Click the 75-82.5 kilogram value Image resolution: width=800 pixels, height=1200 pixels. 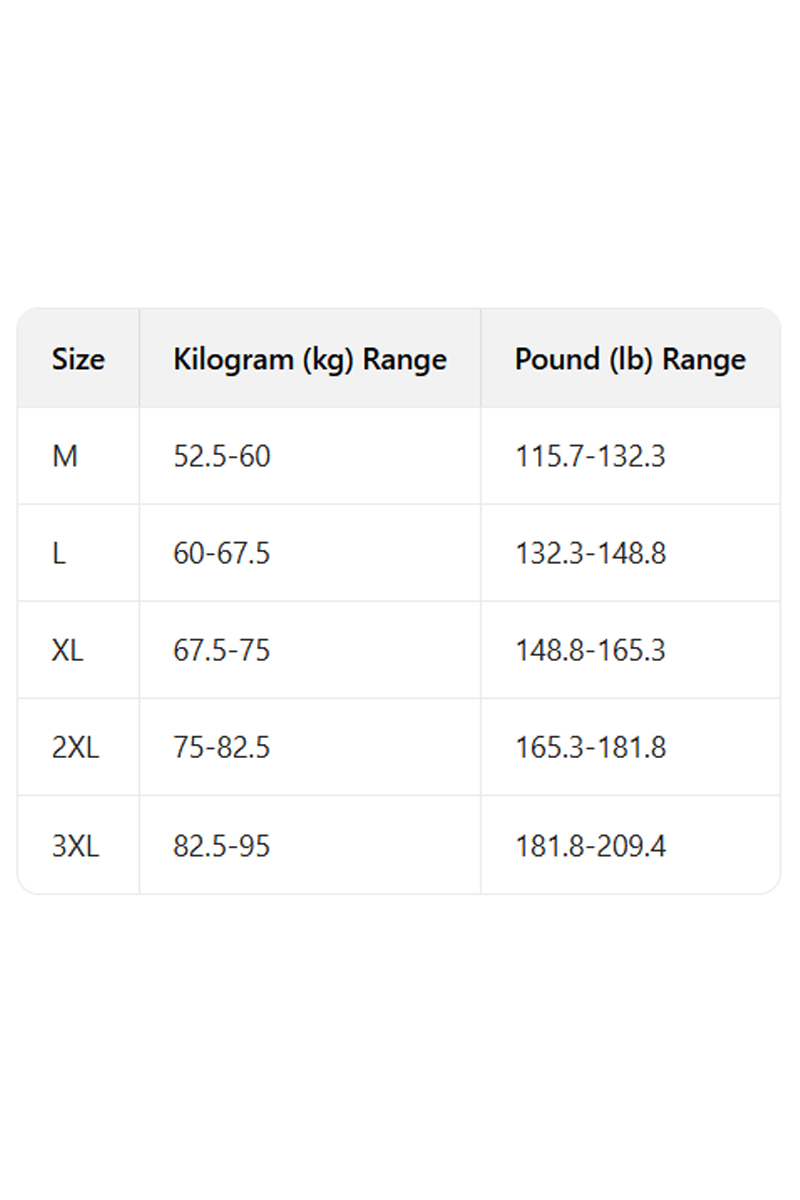[x=222, y=747]
